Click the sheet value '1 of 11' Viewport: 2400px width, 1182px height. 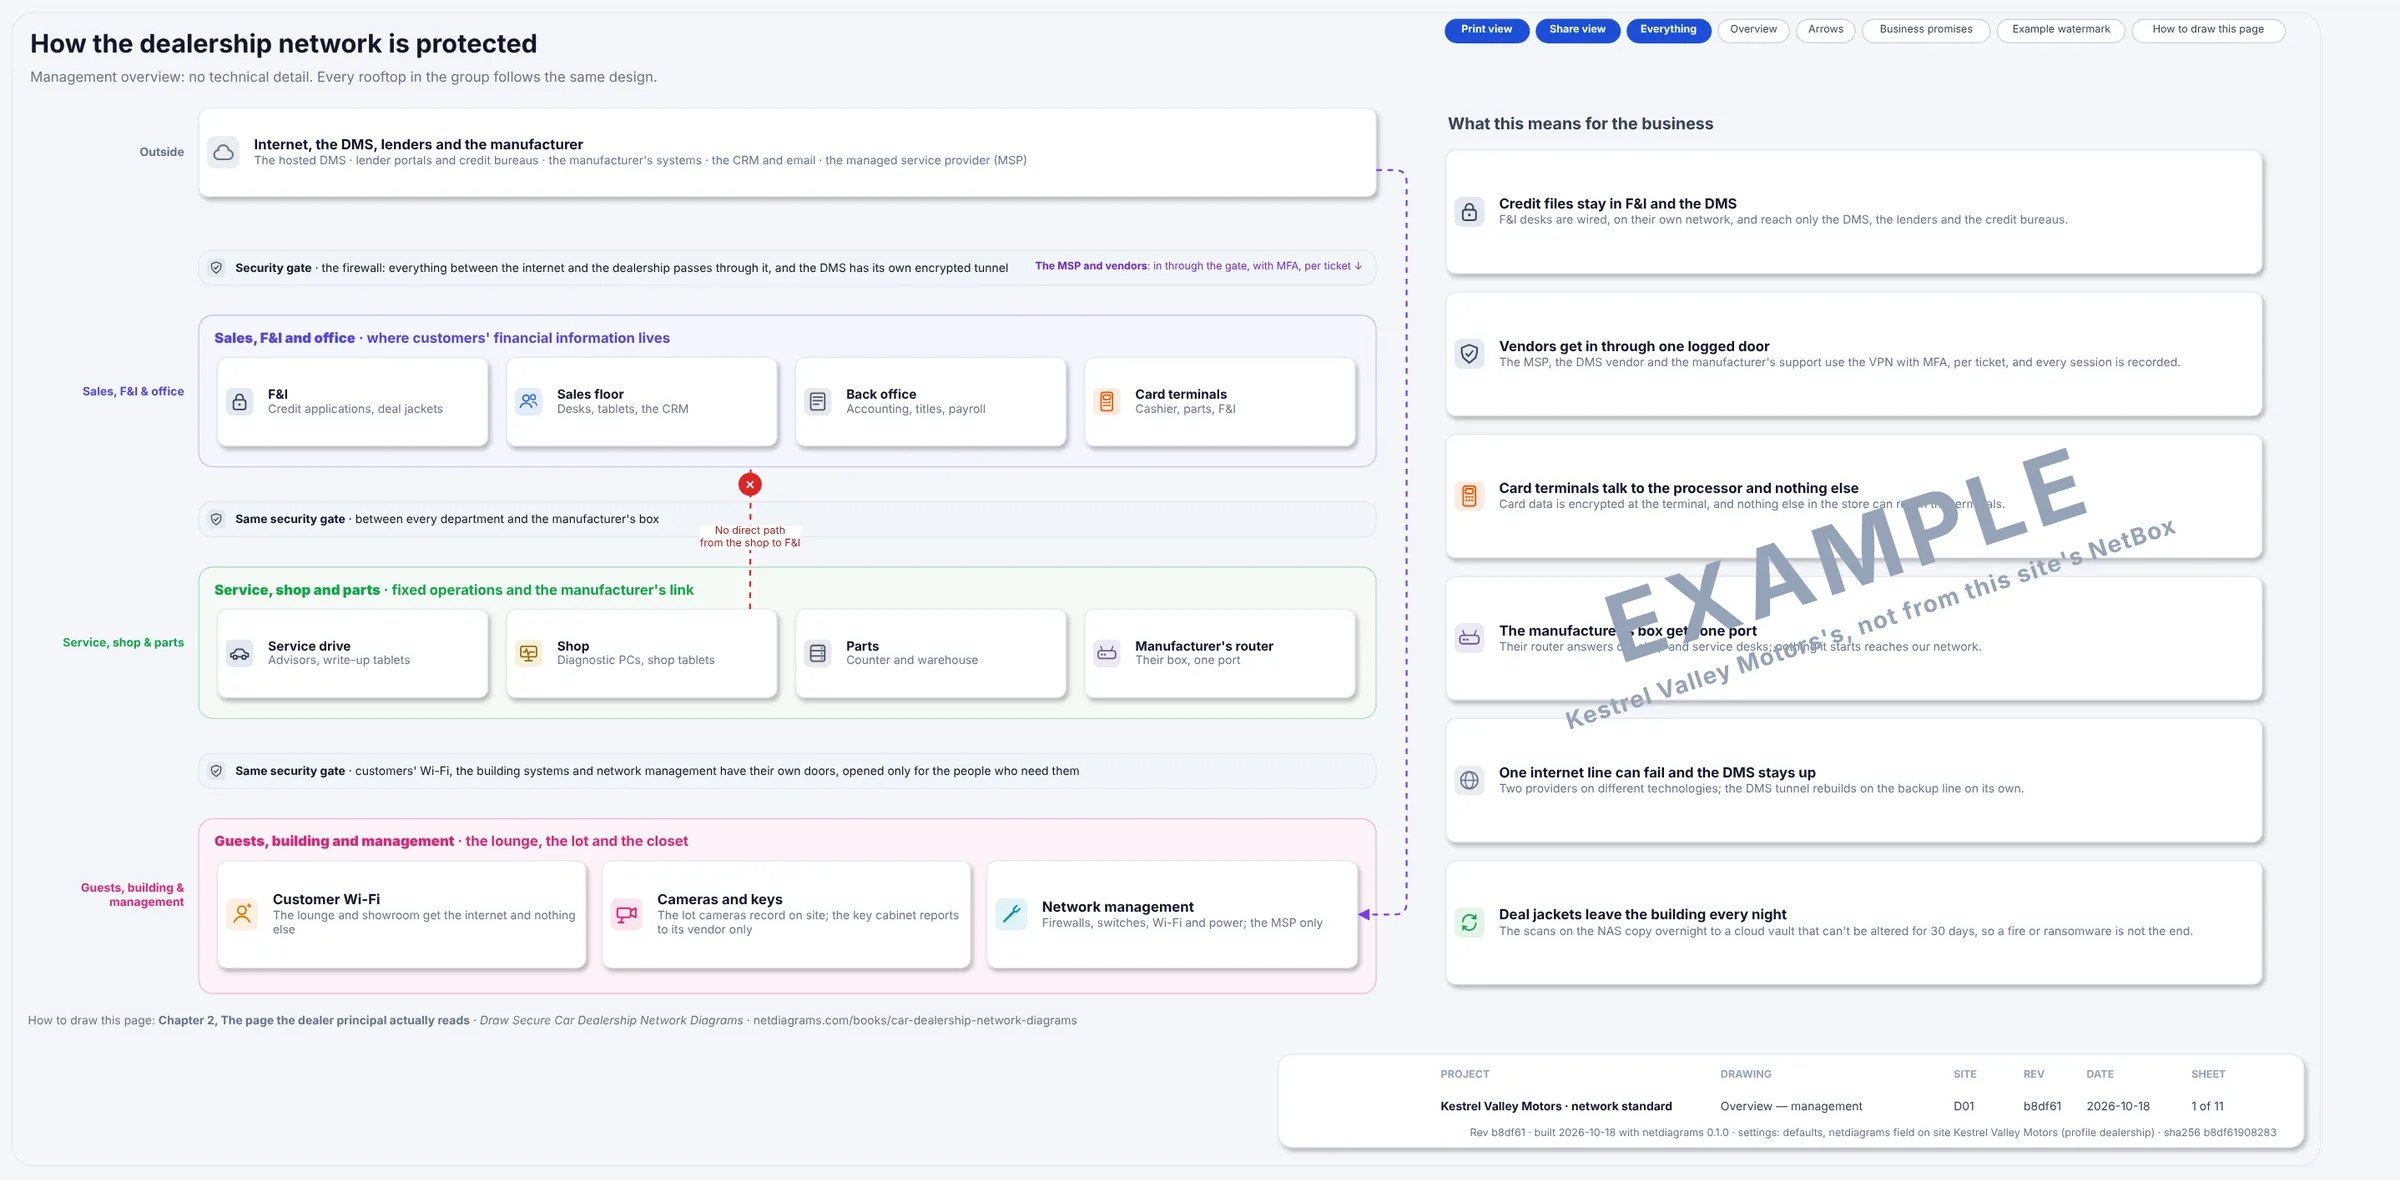[2207, 1107]
